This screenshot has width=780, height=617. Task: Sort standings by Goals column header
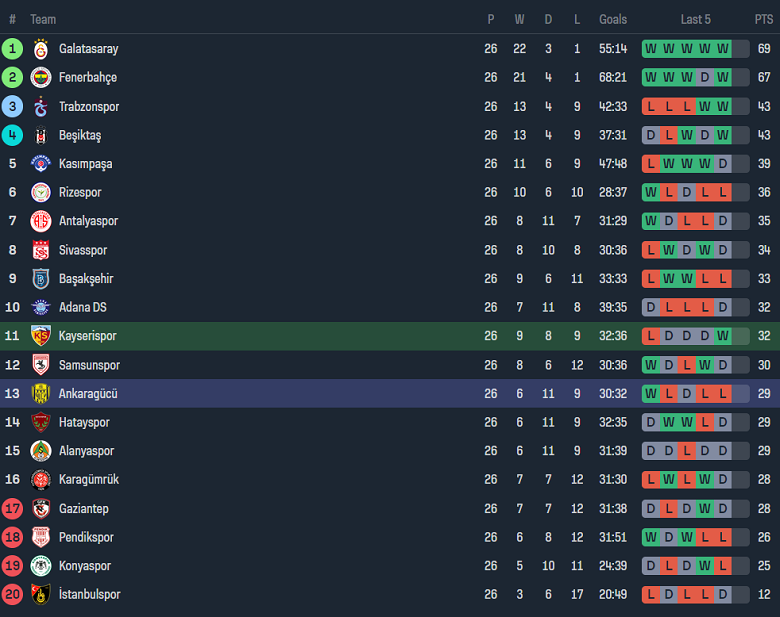[613, 19]
